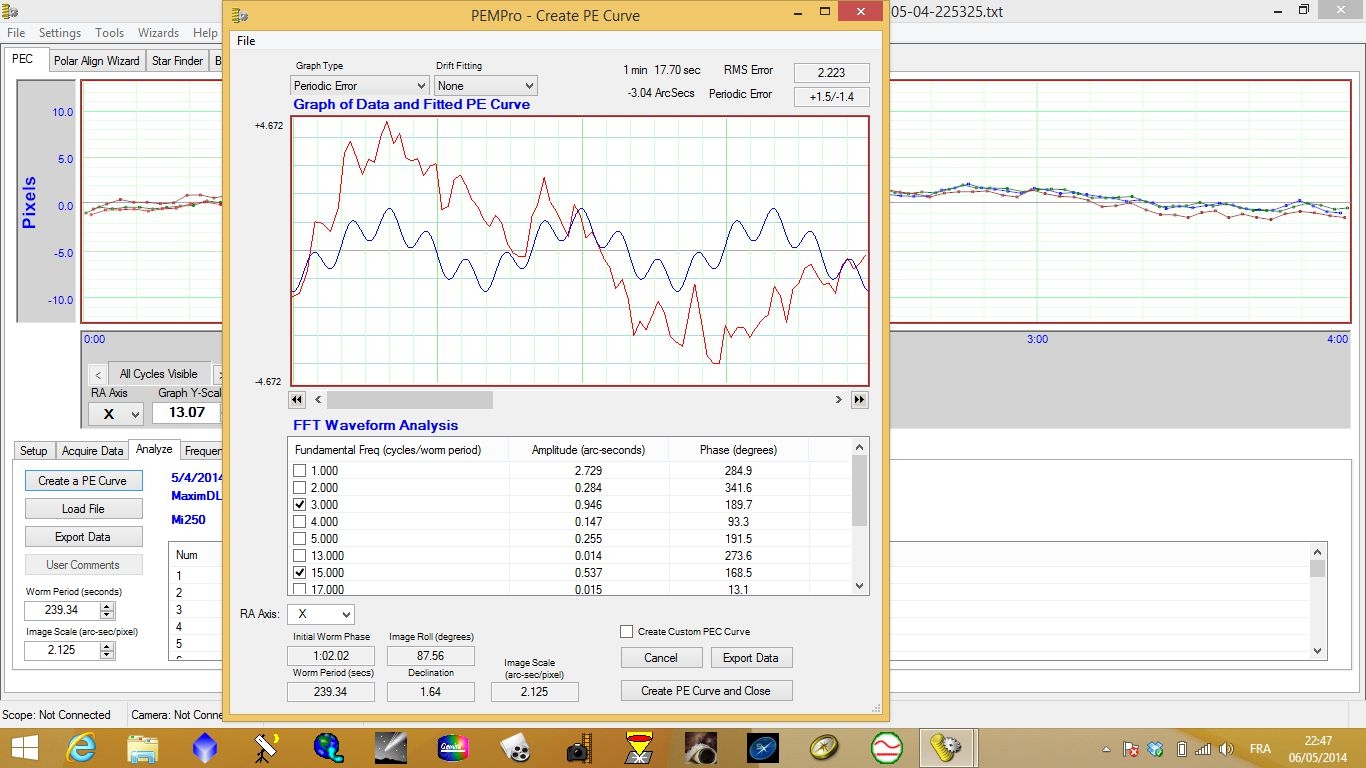Open the Drift Fitting dropdown
The width and height of the screenshot is (1366, 768).
coord(486,86)
